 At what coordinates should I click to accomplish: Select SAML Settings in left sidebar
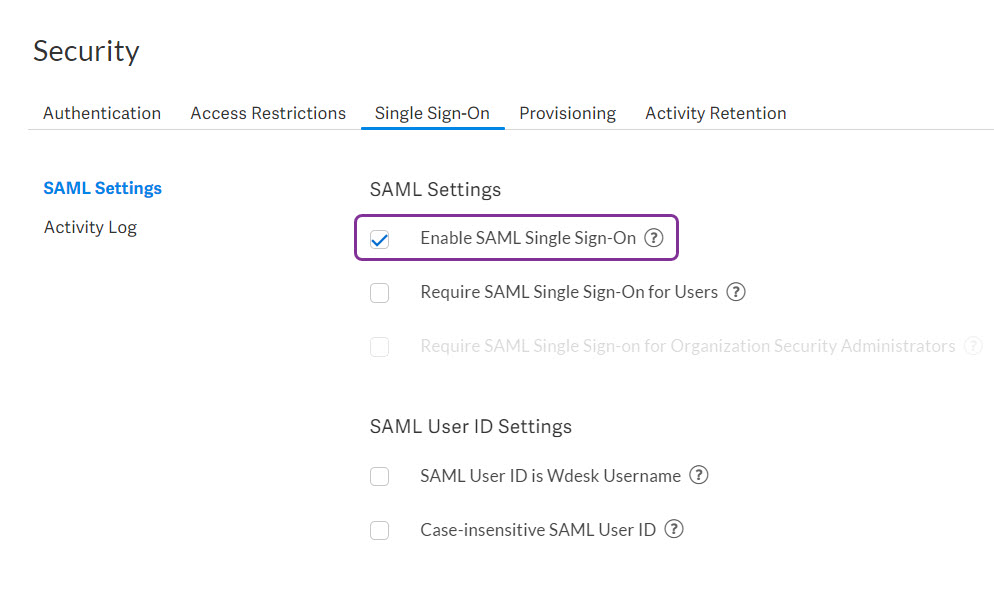tap(103, 188)
